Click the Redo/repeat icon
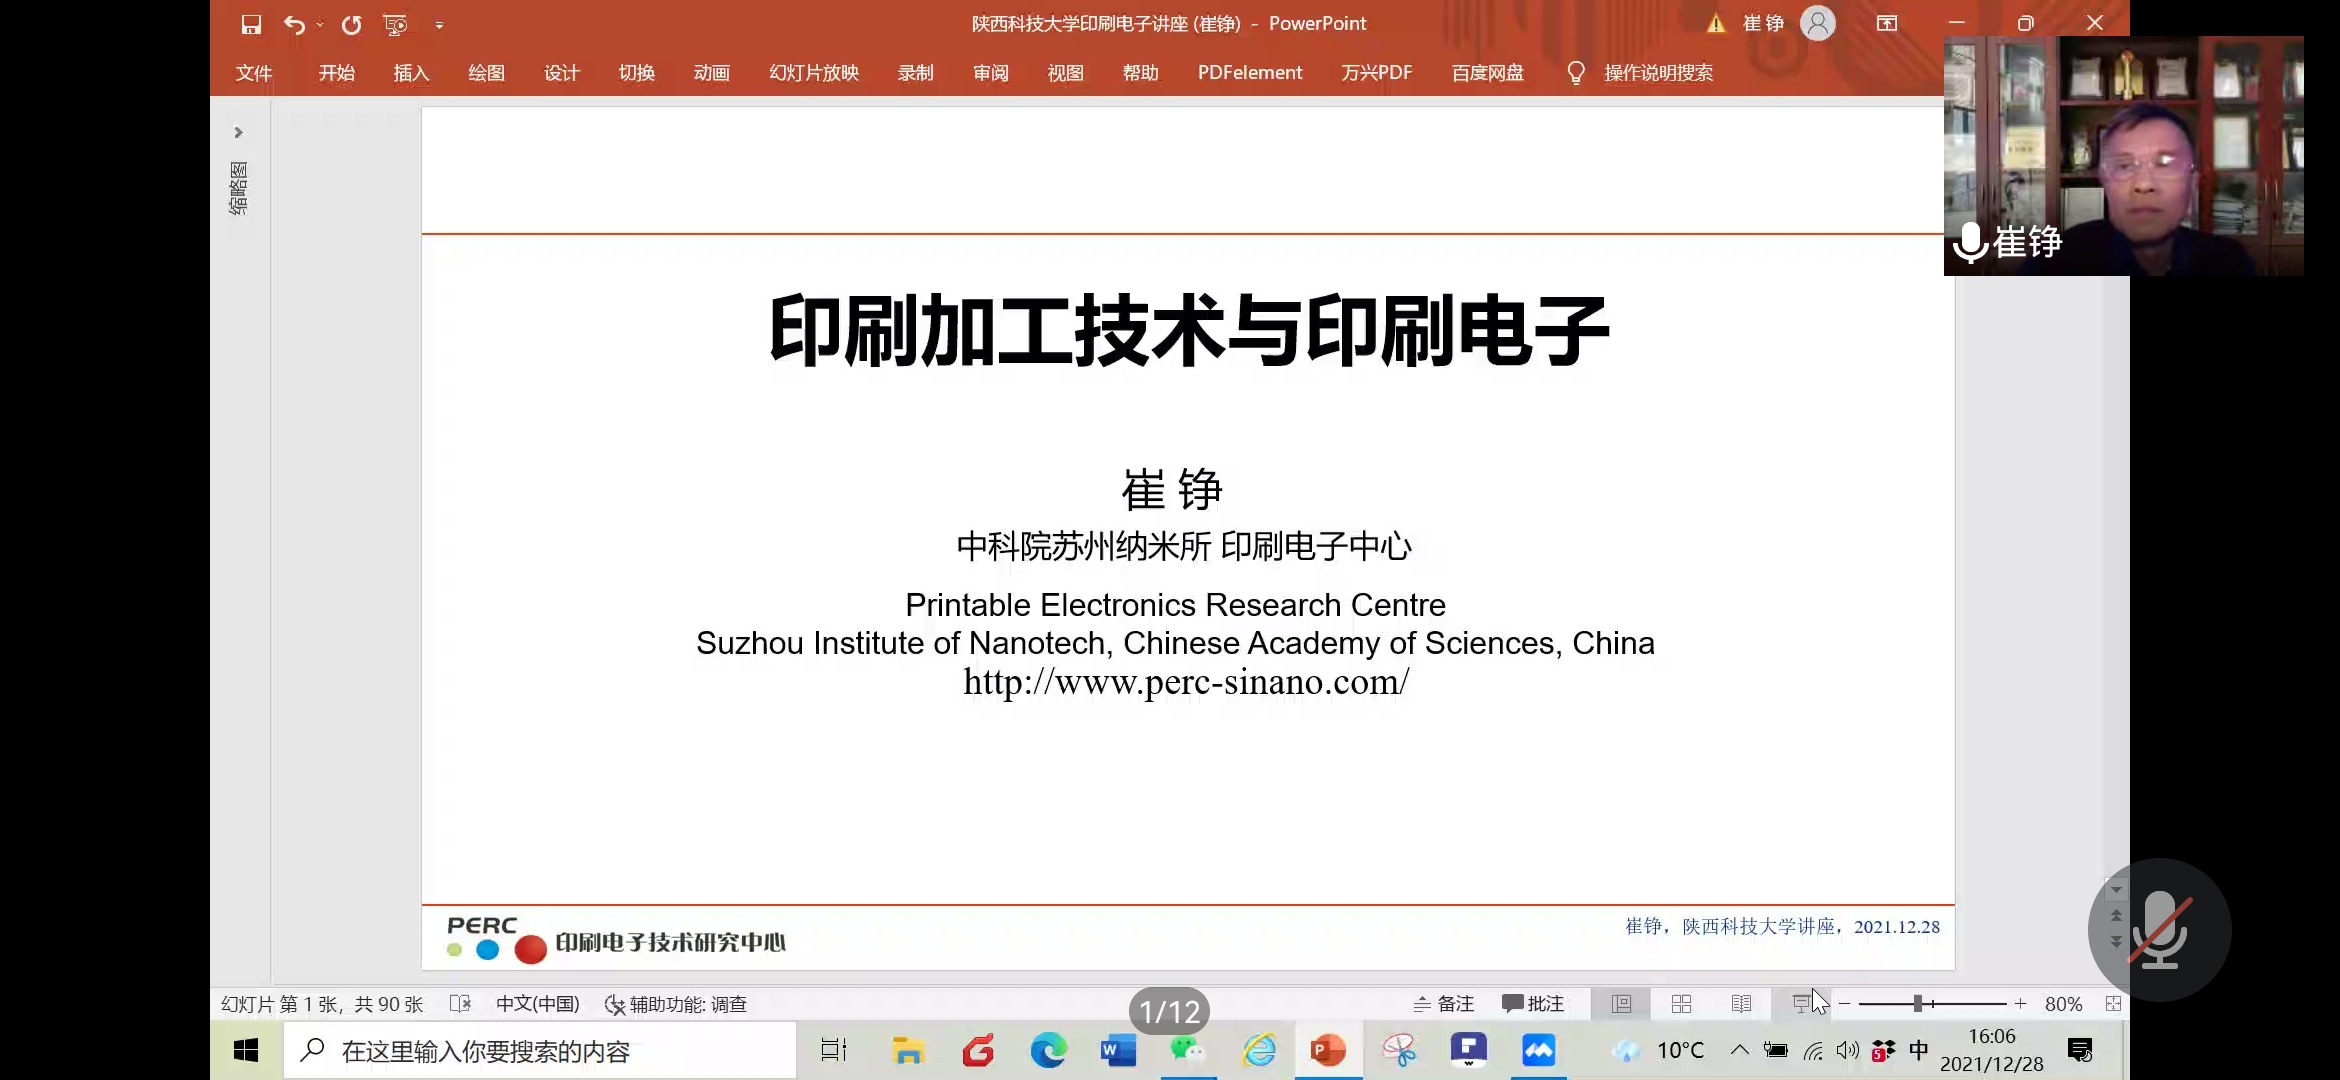This screenshot has height=1080, width=2340. 351,25
